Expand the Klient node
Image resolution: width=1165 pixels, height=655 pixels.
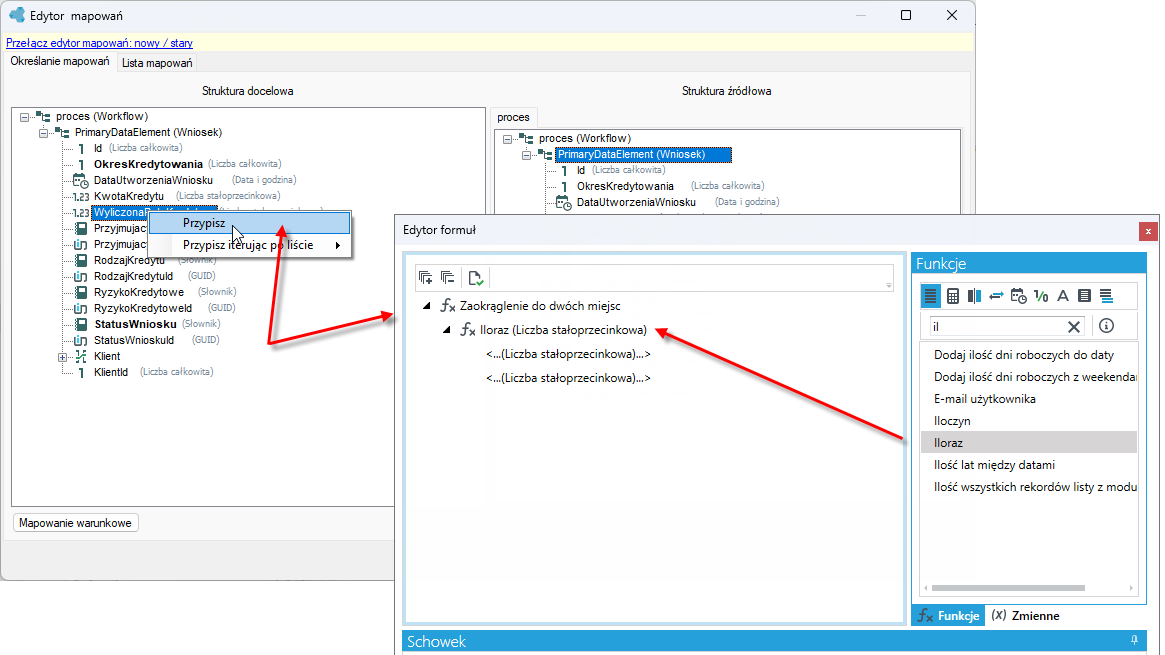(62, 356)
